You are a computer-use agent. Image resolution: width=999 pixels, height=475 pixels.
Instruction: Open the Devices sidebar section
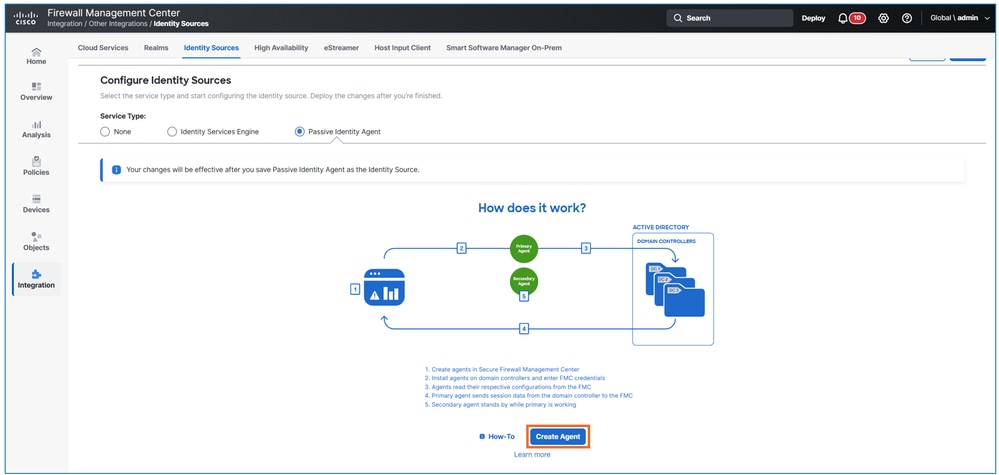point(36,204)
